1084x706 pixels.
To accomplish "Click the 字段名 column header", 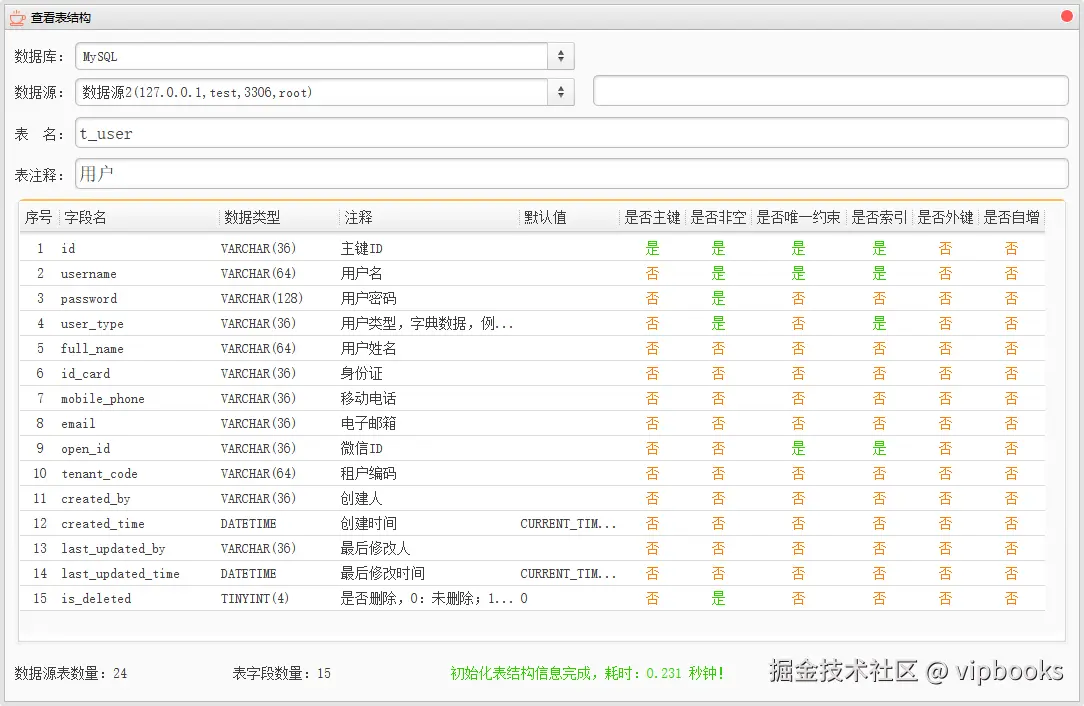I will [139, 217].
